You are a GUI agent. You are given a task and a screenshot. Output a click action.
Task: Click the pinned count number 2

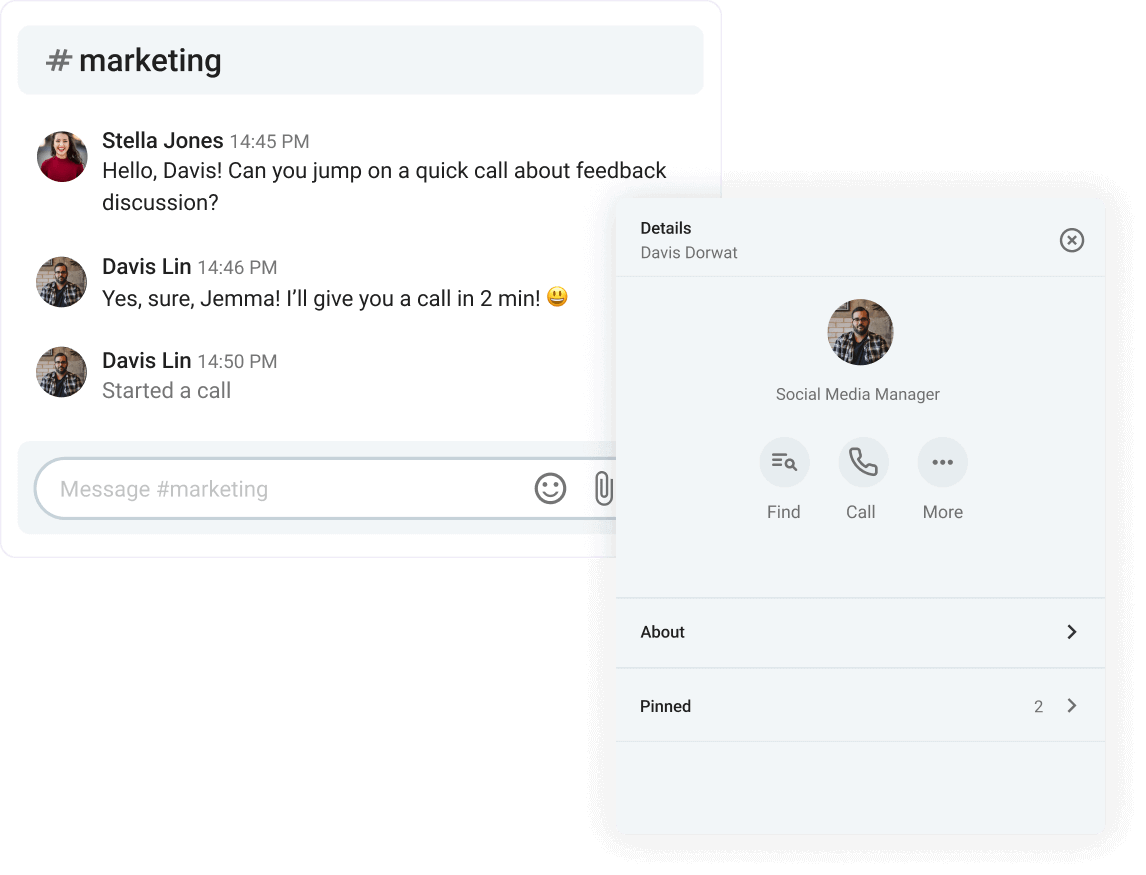pos(1038,707)
